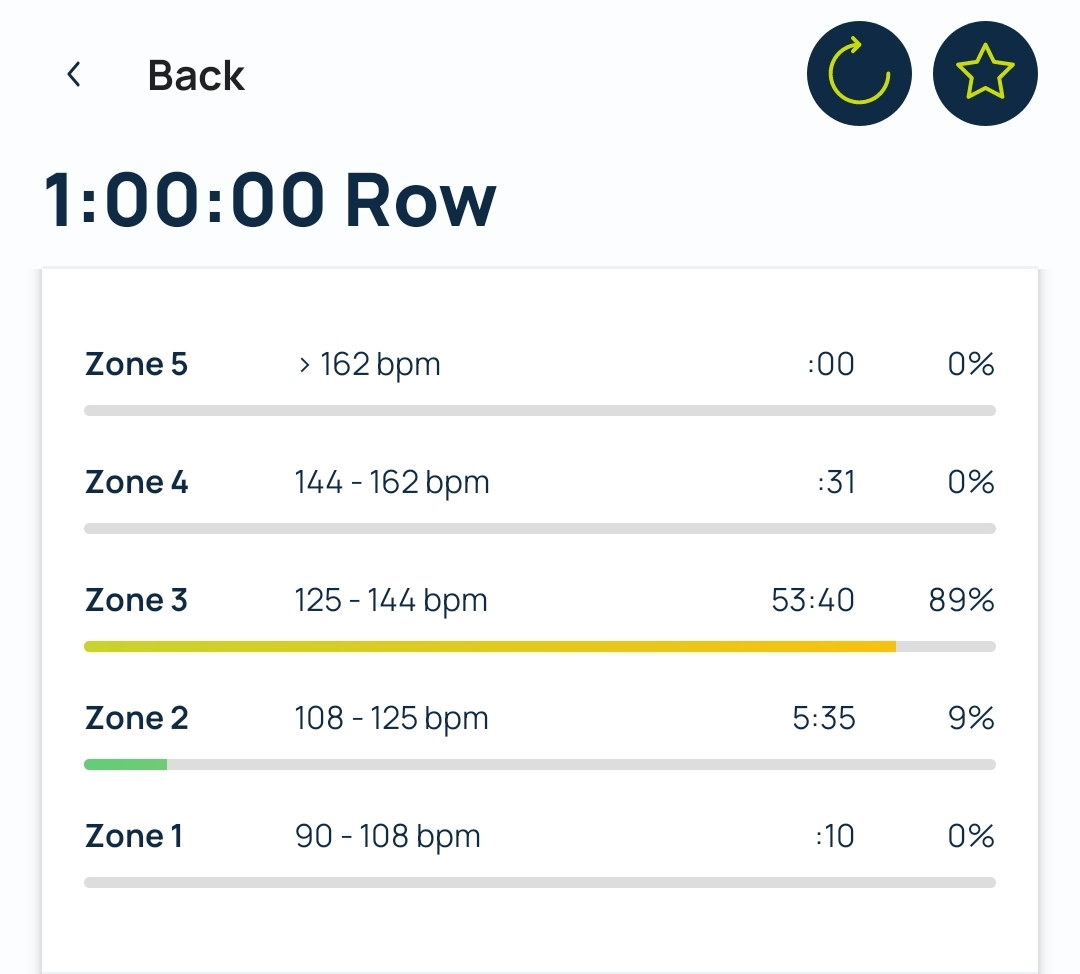Click the Zone 5 label
Viewport: 1080px width, 974px height.
[136, 364]
